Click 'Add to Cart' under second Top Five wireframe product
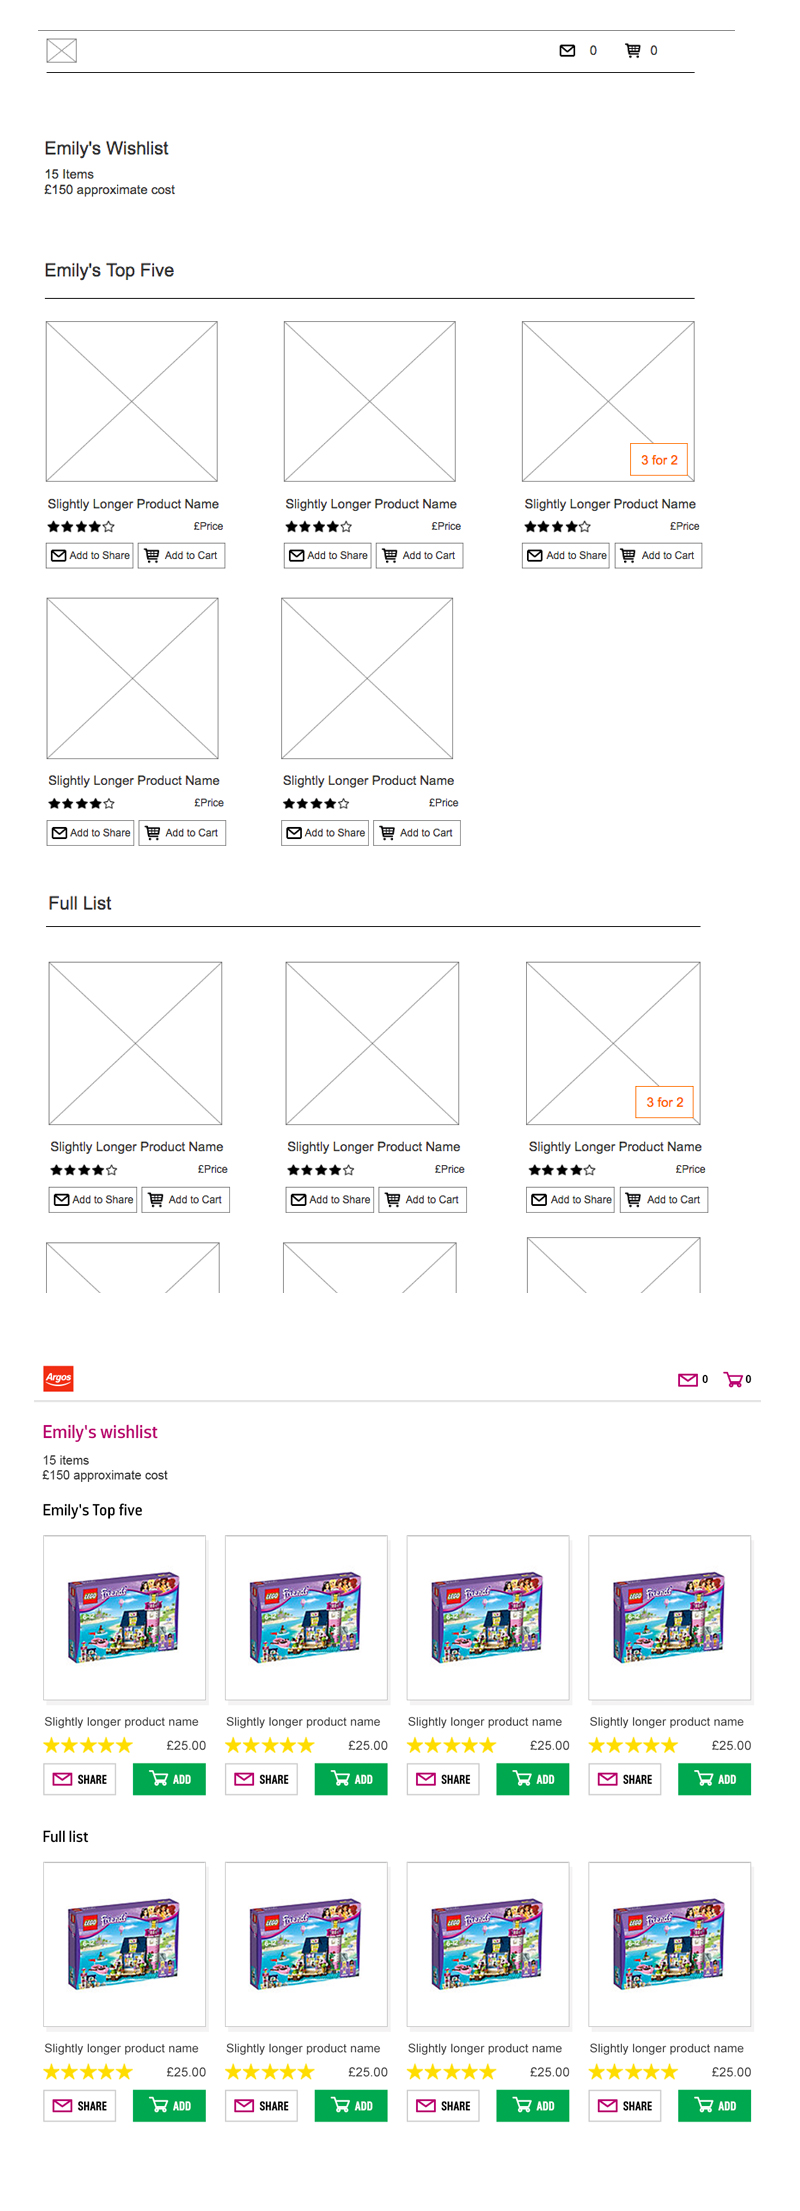The width and height of the screenshot is (800, 2211). click(419, 555)
